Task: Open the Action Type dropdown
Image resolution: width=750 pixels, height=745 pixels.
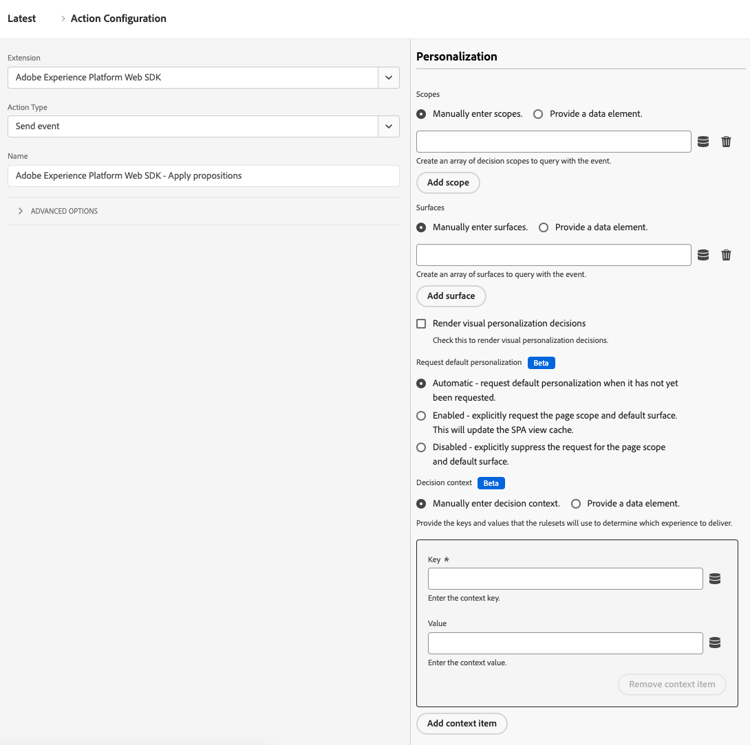Action: coord(388,127)
